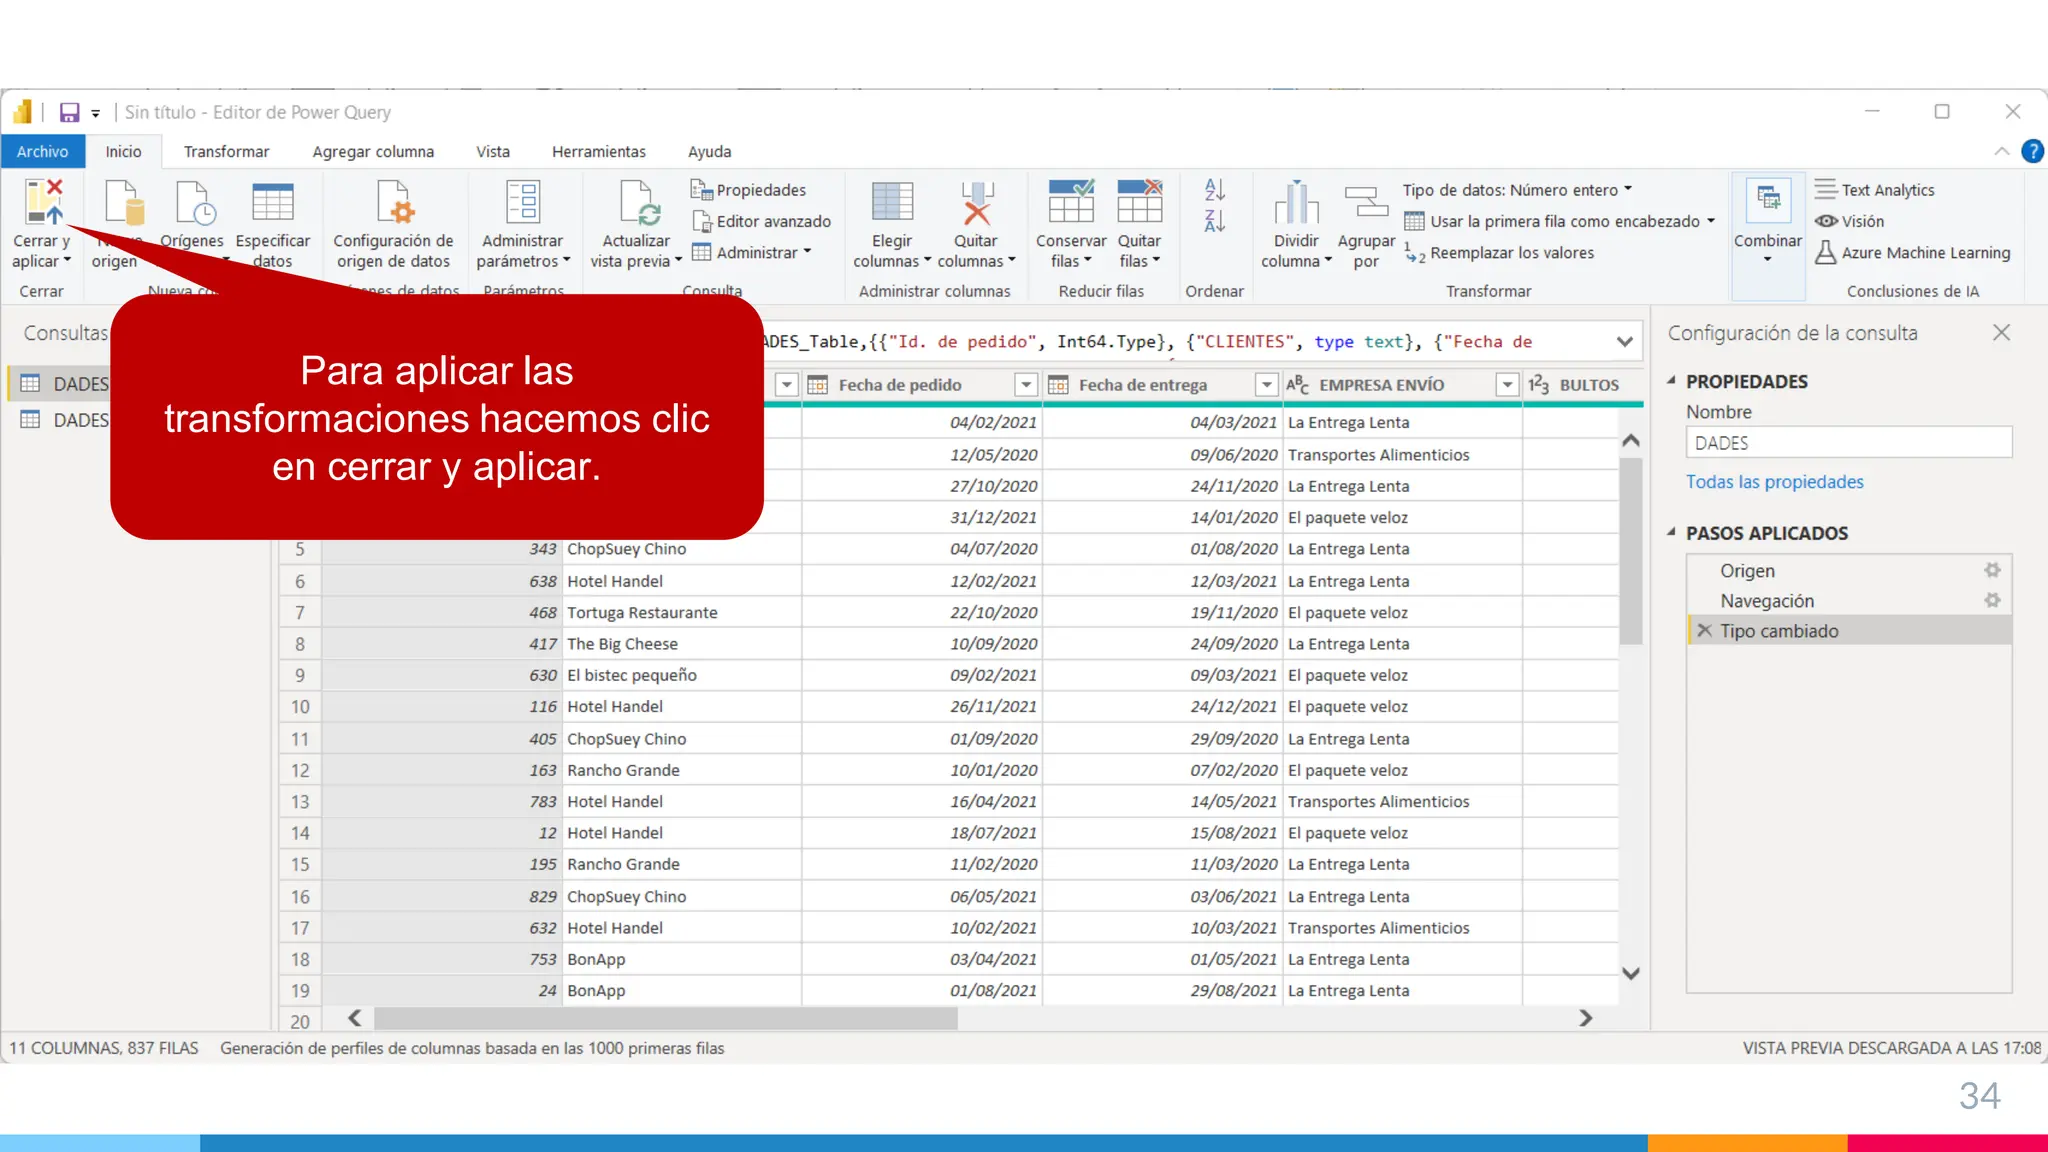Click the Fecha de pedido type icon
Viewport: 2048px width, 1152px height.
click(818, 385)
